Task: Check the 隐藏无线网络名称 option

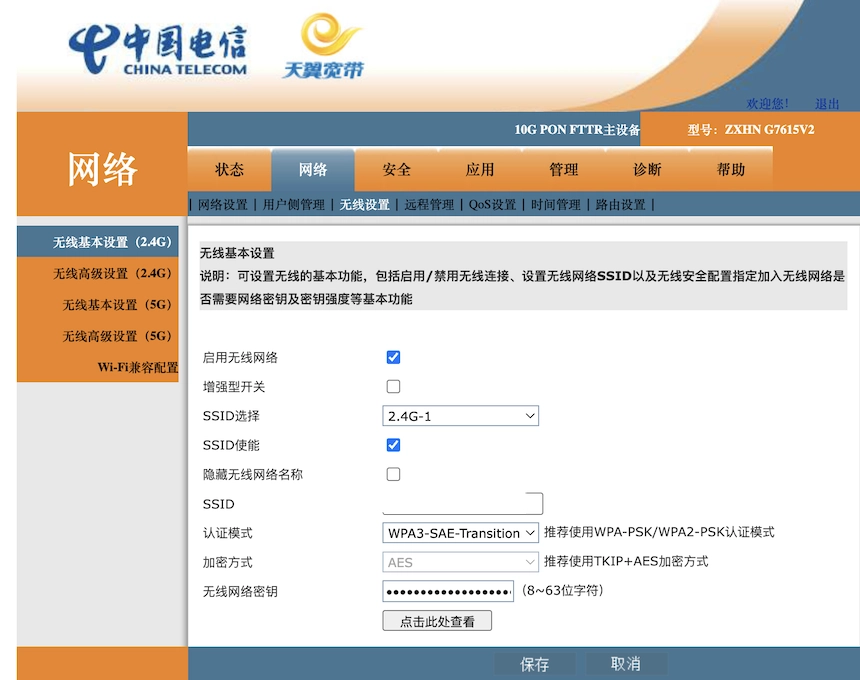Action: (393, 474)
